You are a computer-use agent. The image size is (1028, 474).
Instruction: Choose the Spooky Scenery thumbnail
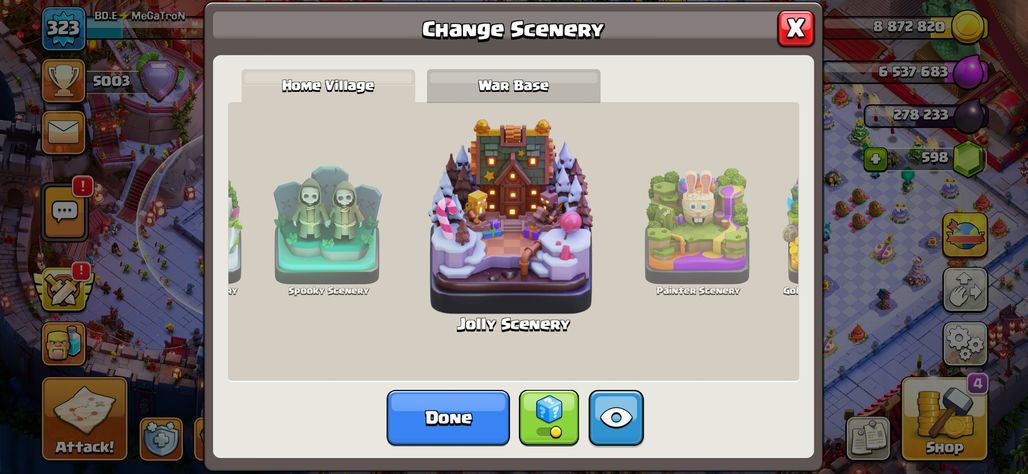tap(328, 231)
